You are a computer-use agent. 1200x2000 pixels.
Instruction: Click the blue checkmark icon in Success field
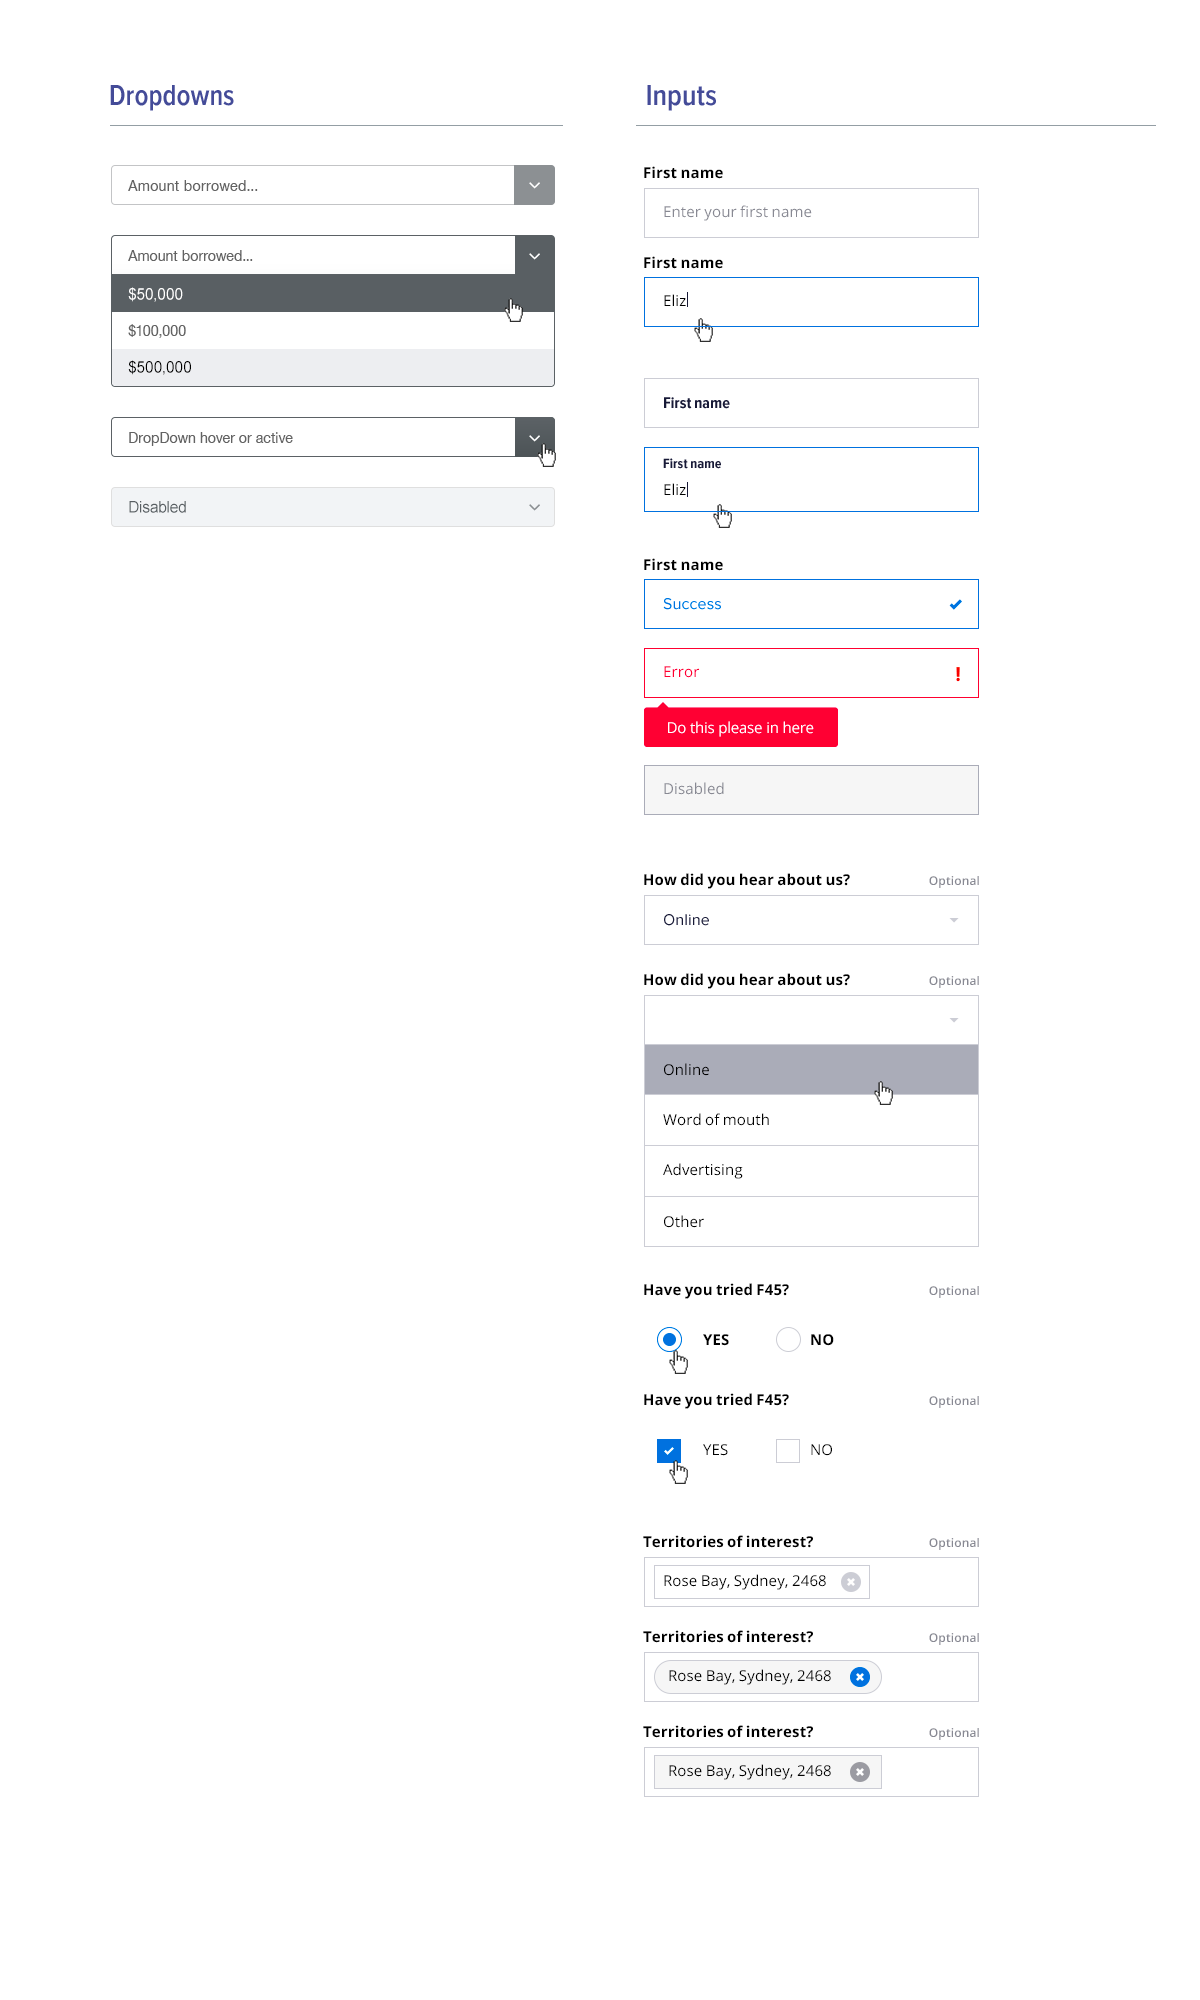coord(956,604)
